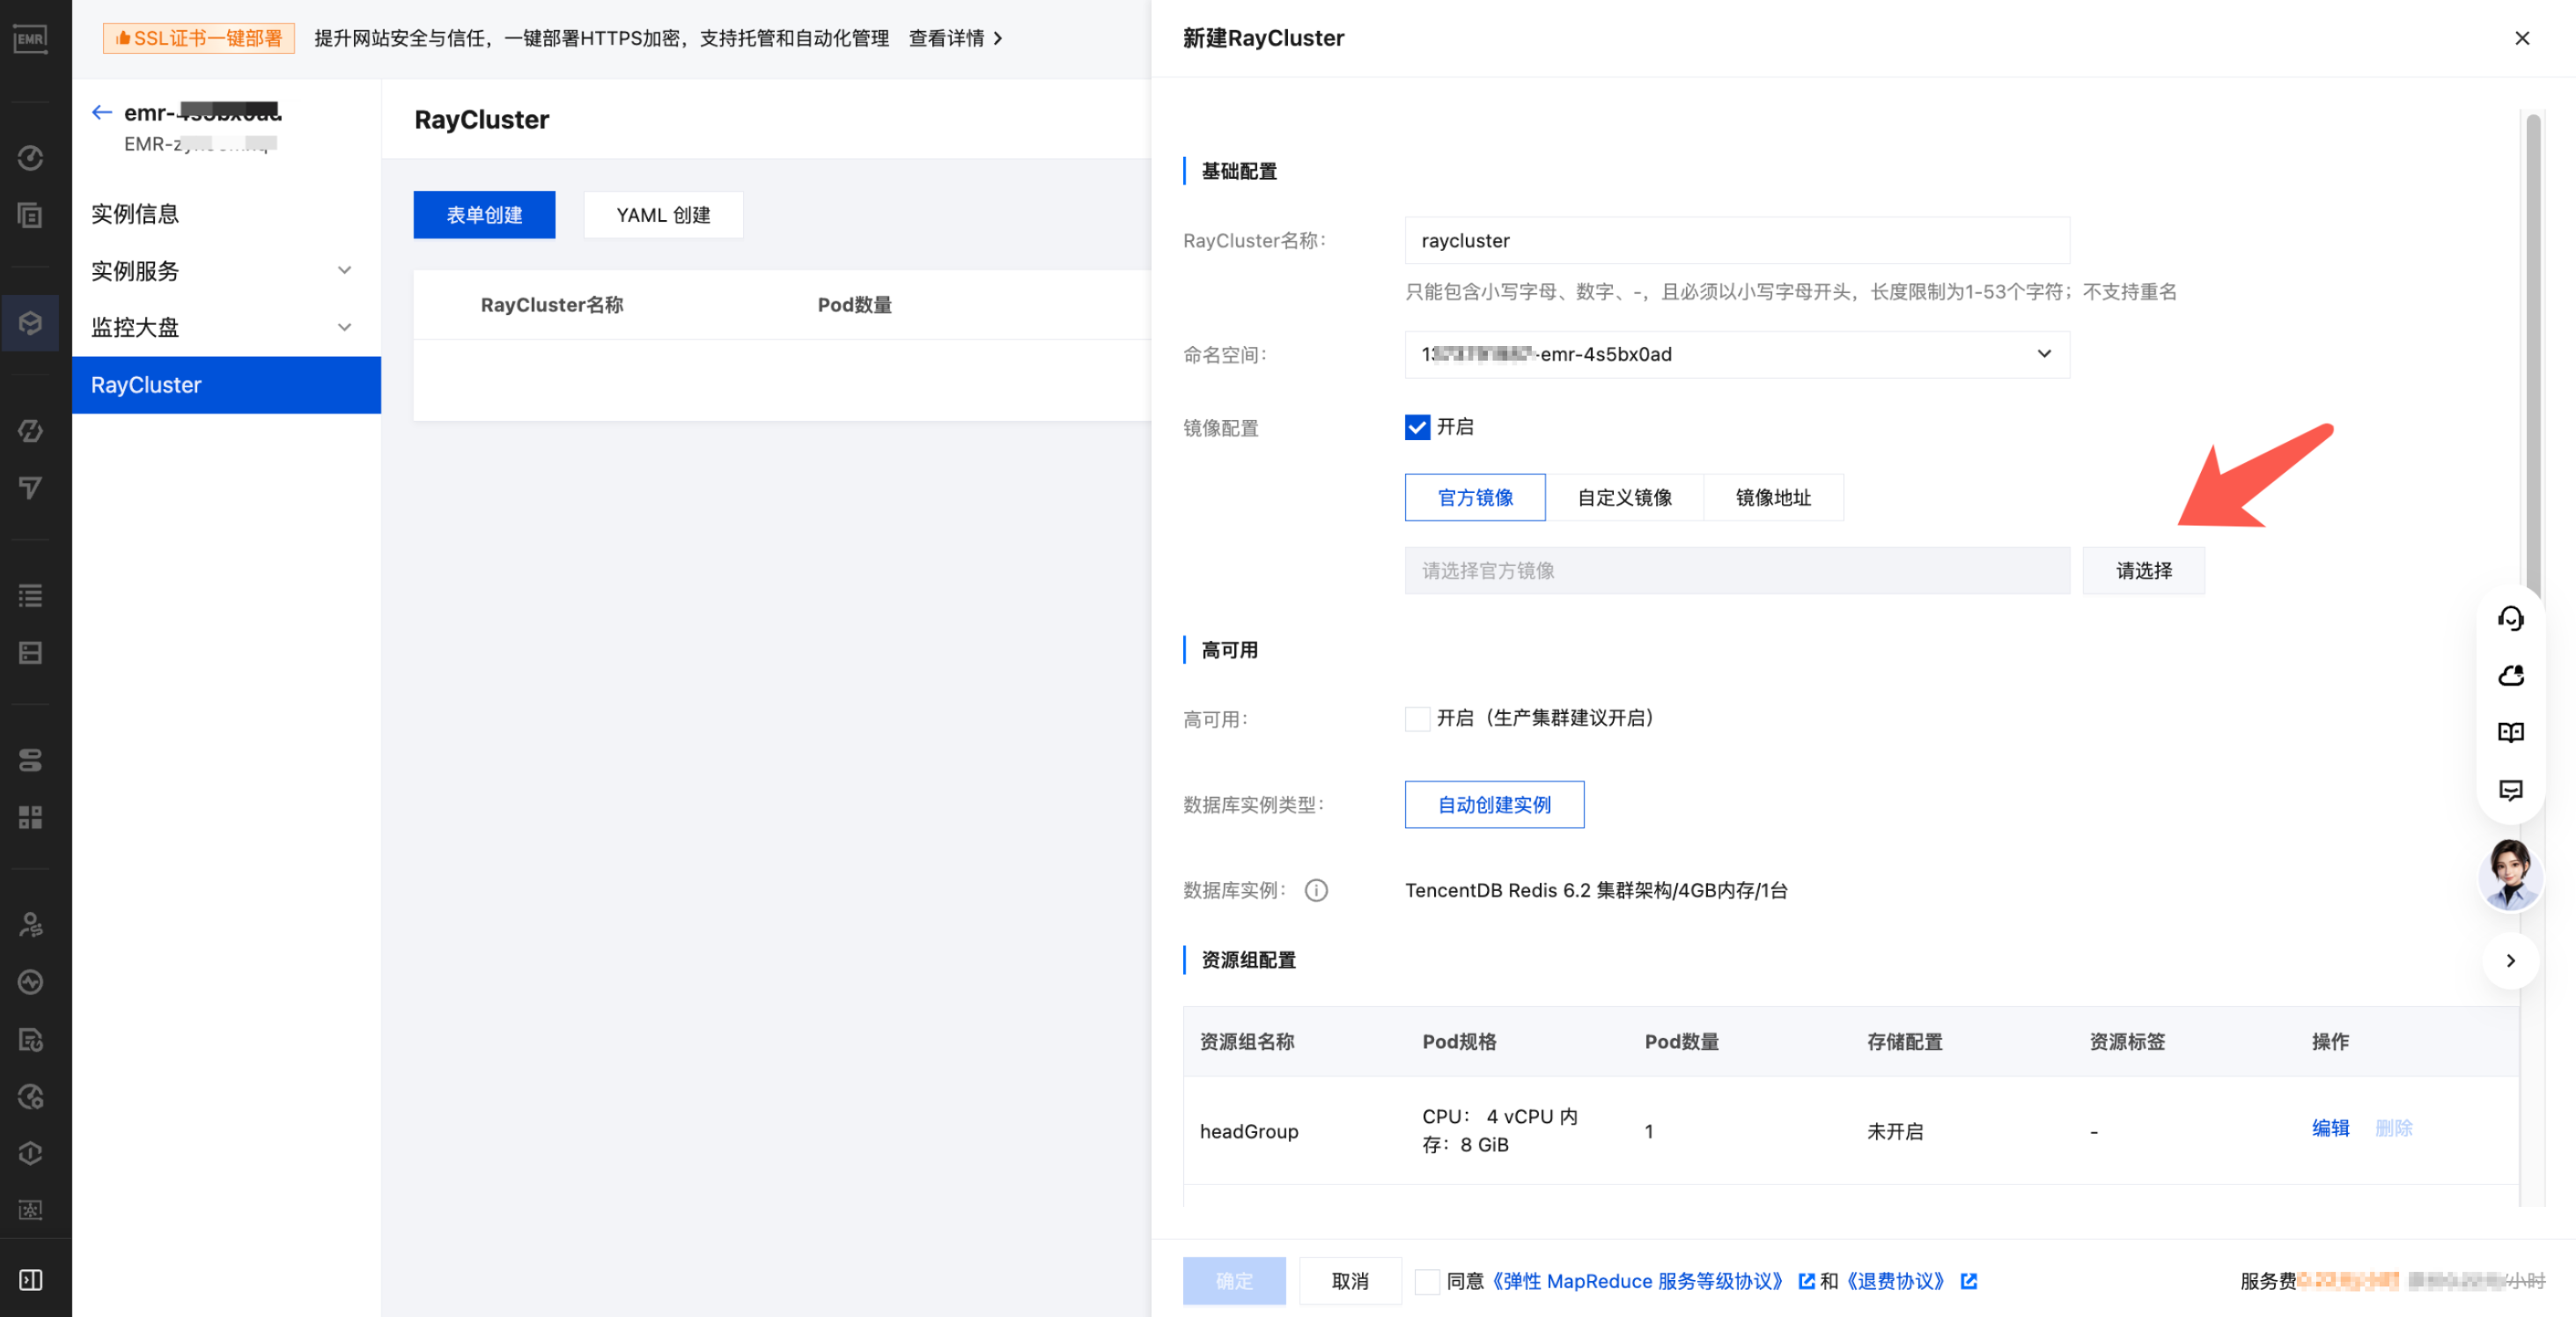Viewport: 2576px width, 1317px height.
Task: Click the 取消 button
Action: tap(1350, 1281)
